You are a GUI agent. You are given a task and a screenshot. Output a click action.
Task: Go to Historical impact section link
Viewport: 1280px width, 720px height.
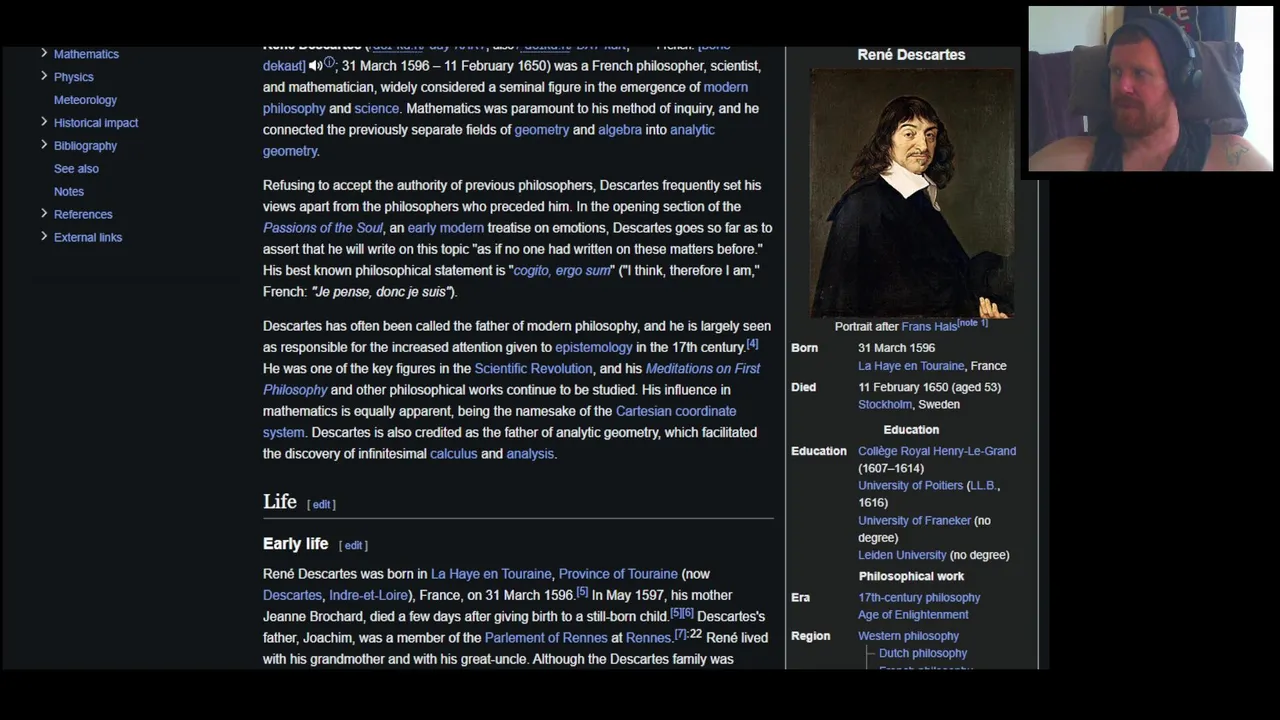pos(96,123)
